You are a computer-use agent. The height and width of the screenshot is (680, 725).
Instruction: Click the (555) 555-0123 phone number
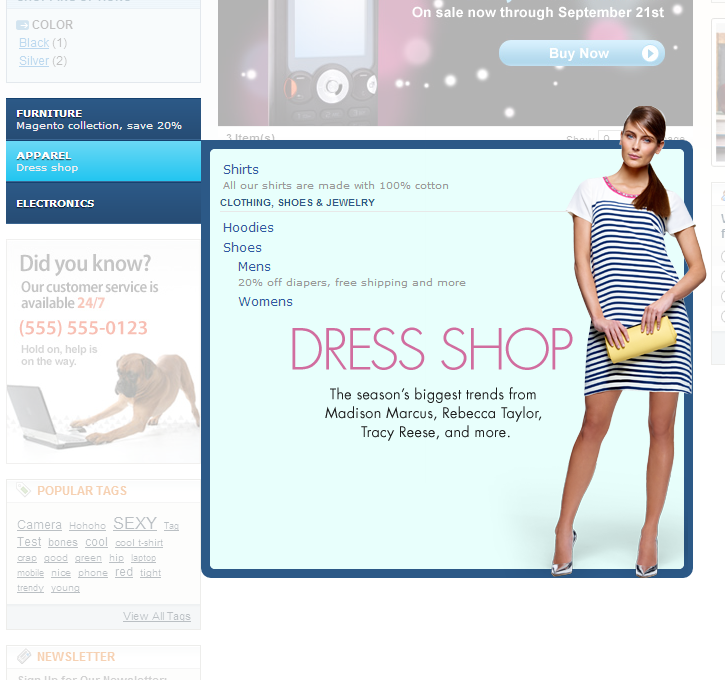pos(83,328)
